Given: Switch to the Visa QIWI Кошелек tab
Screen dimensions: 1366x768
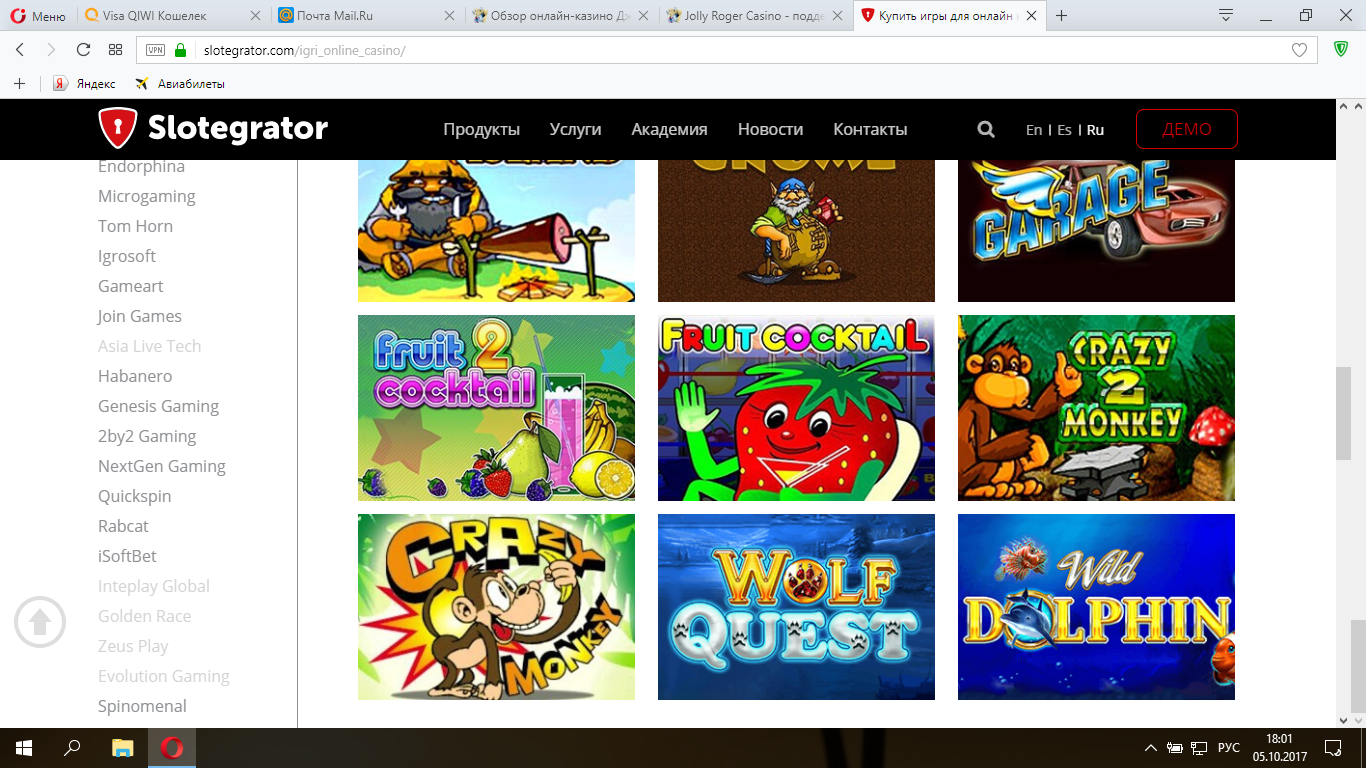Looking at the screenshot, I should [173, 16].
